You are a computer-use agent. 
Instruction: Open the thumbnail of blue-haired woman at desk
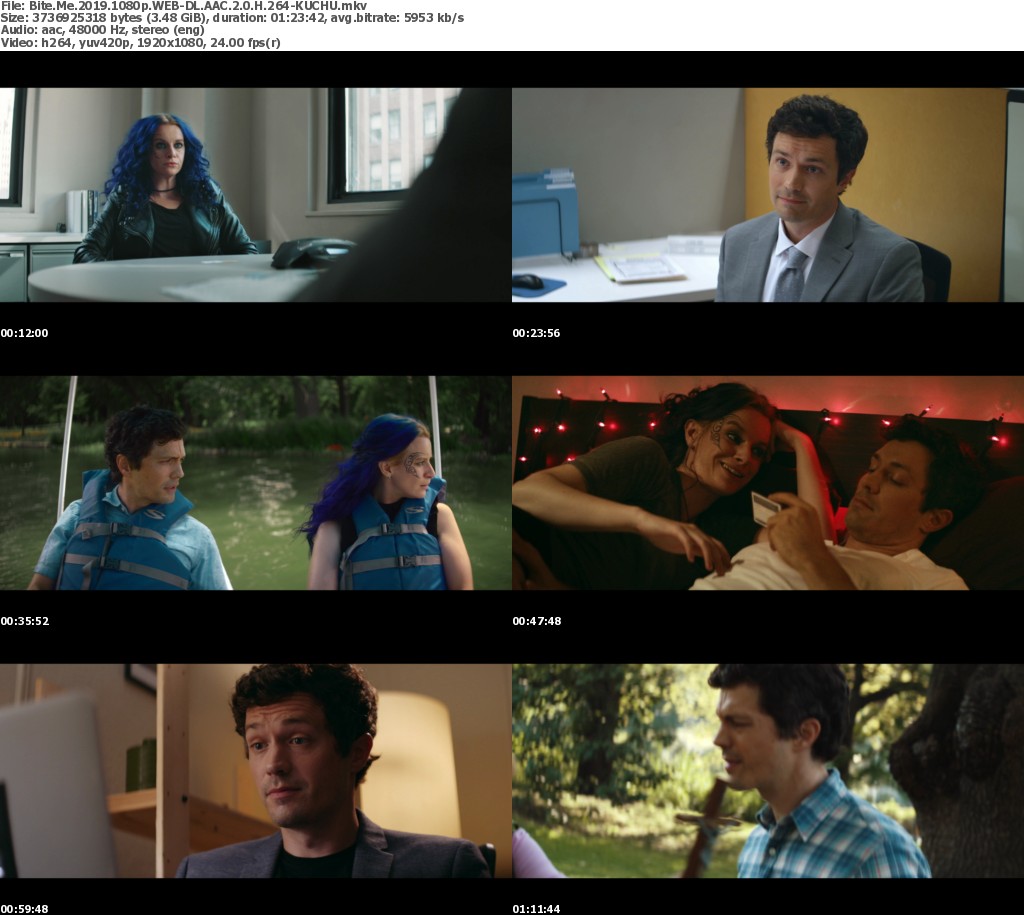255,195
